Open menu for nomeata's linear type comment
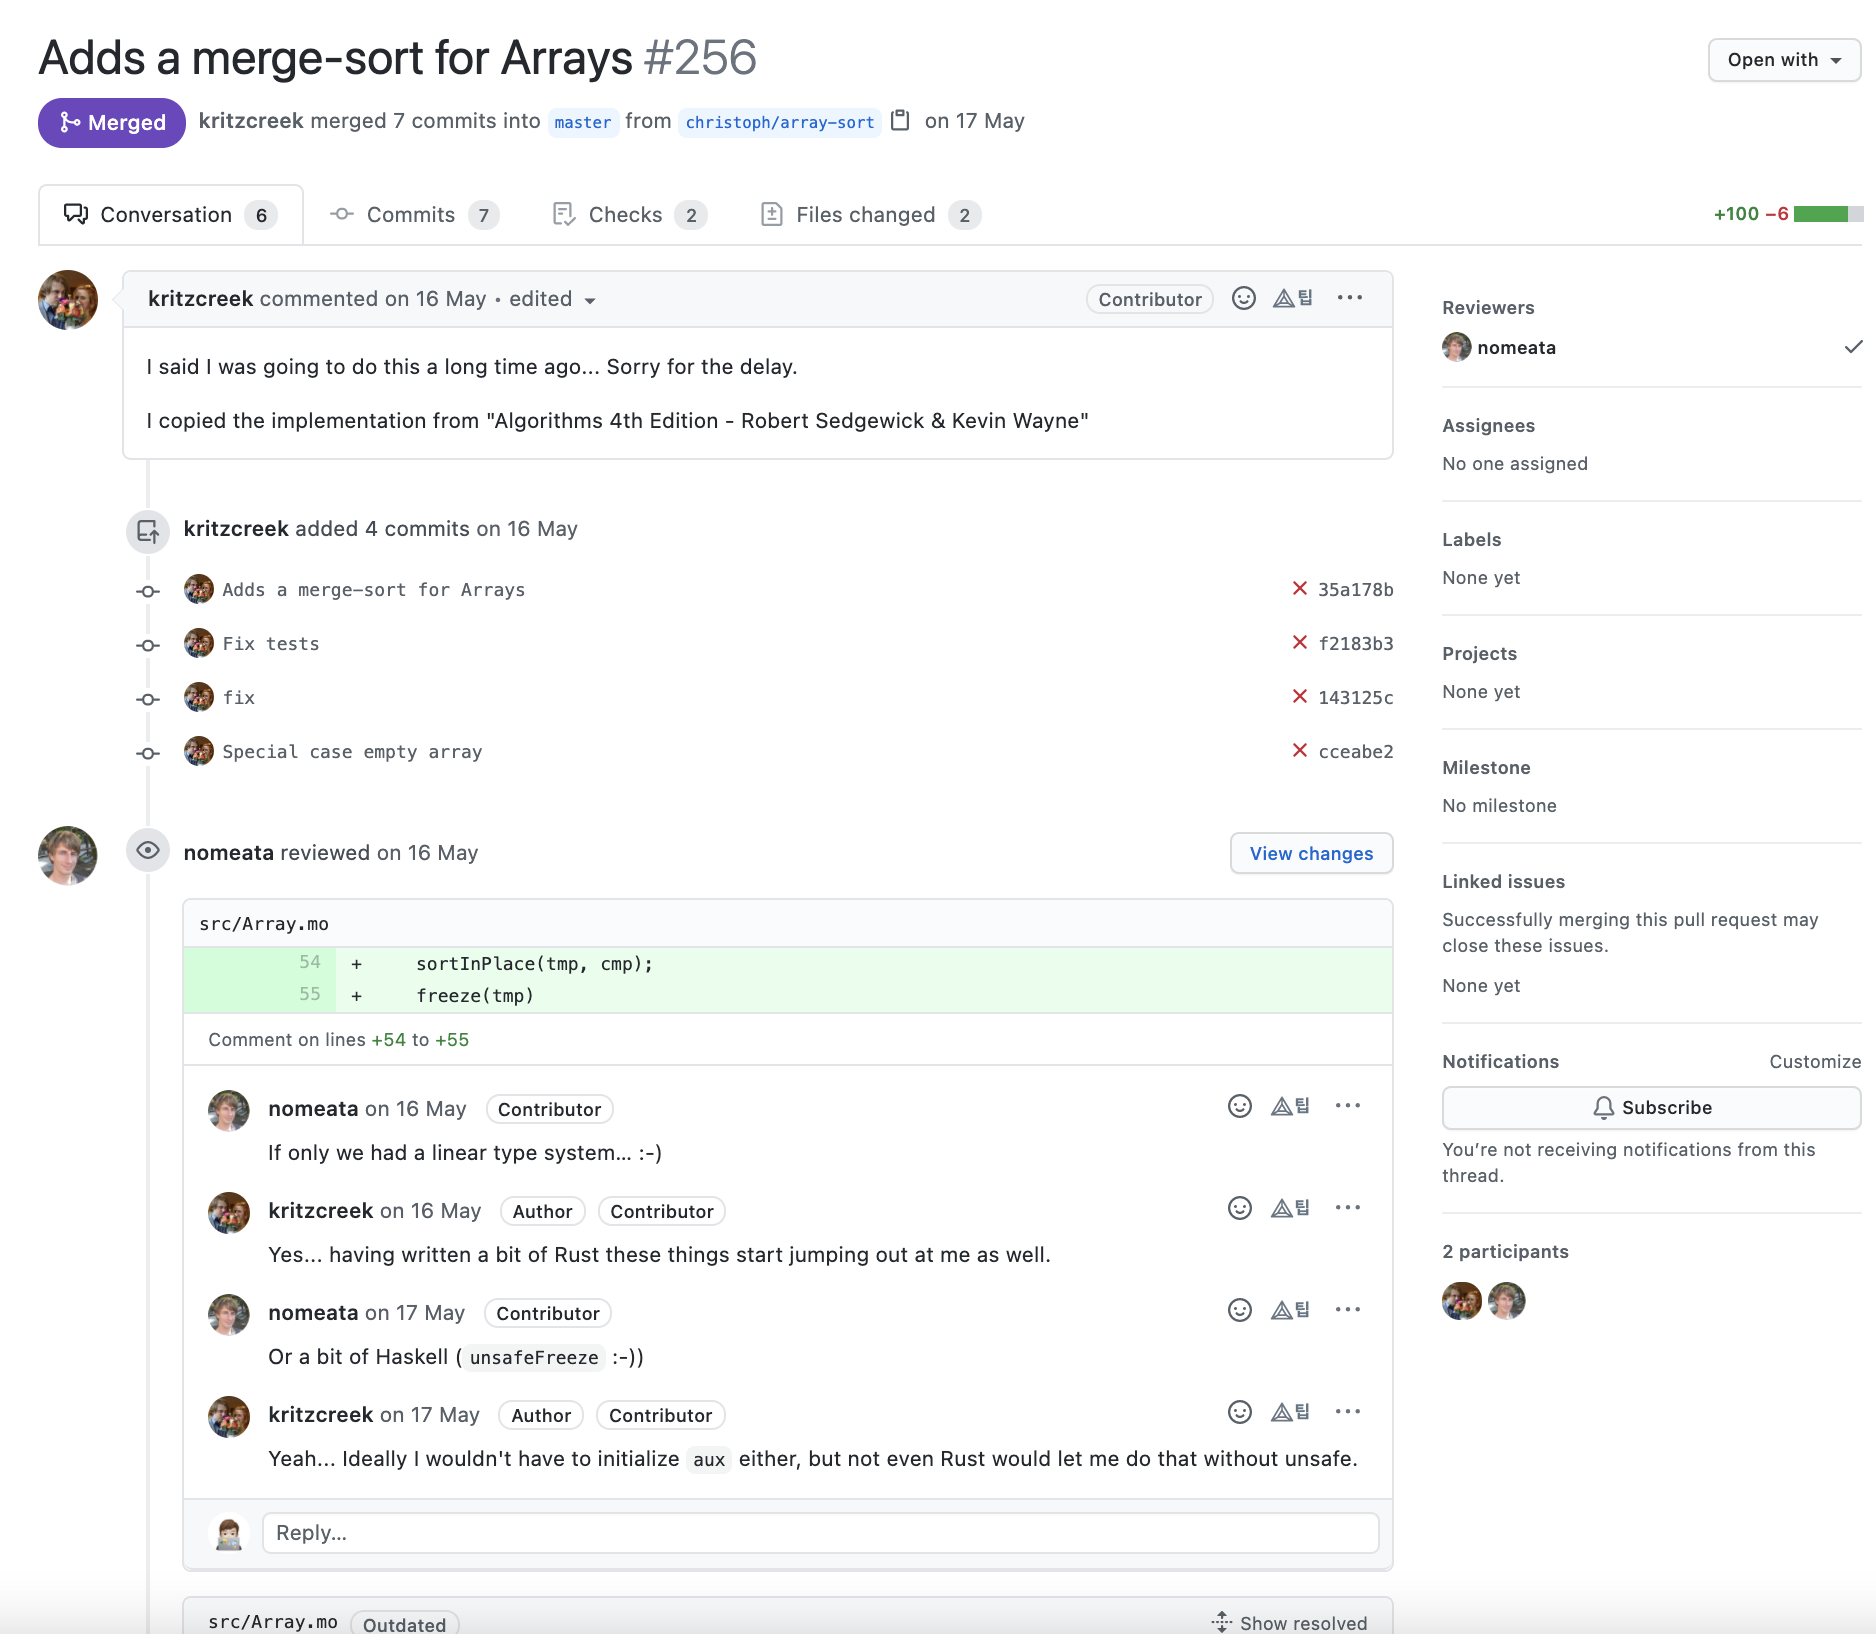Viewport: 1876px width, 1634px height. coord(1347,1106)
